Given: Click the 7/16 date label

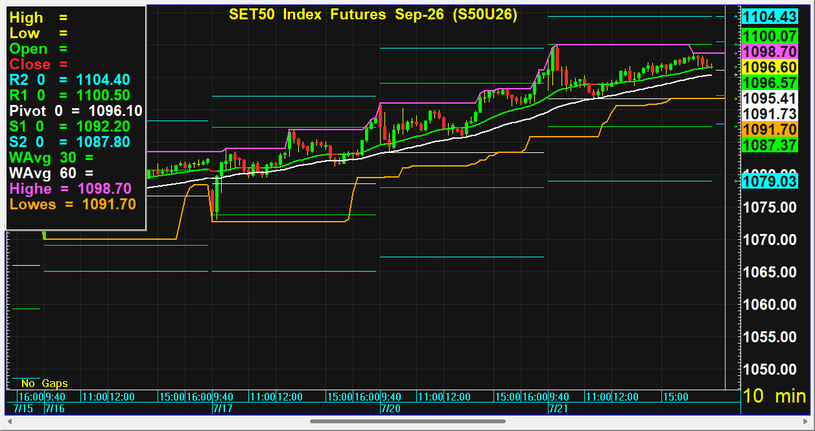Looking at the screenshot, I should pyautogui.click(x=55, y=408).
